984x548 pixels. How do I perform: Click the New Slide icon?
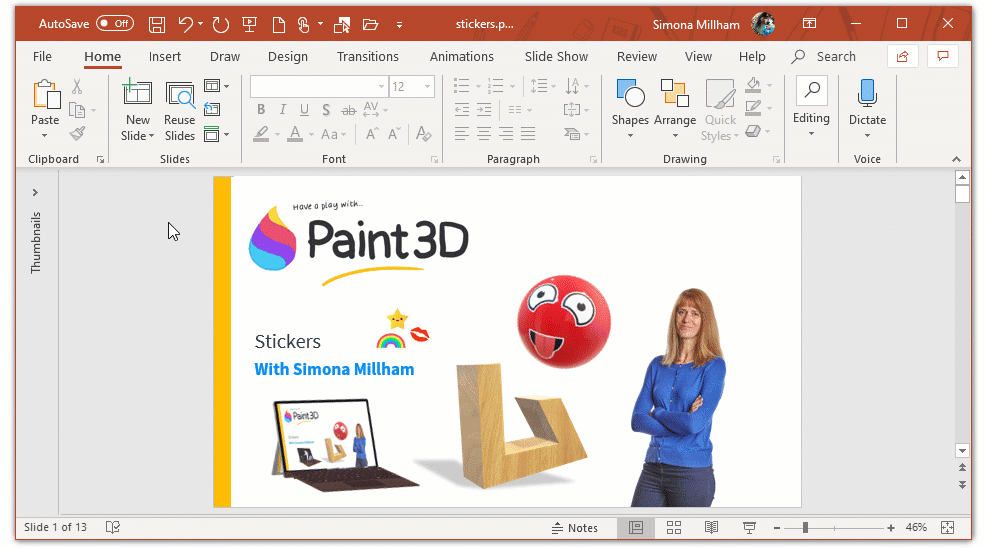coord(137,93)
